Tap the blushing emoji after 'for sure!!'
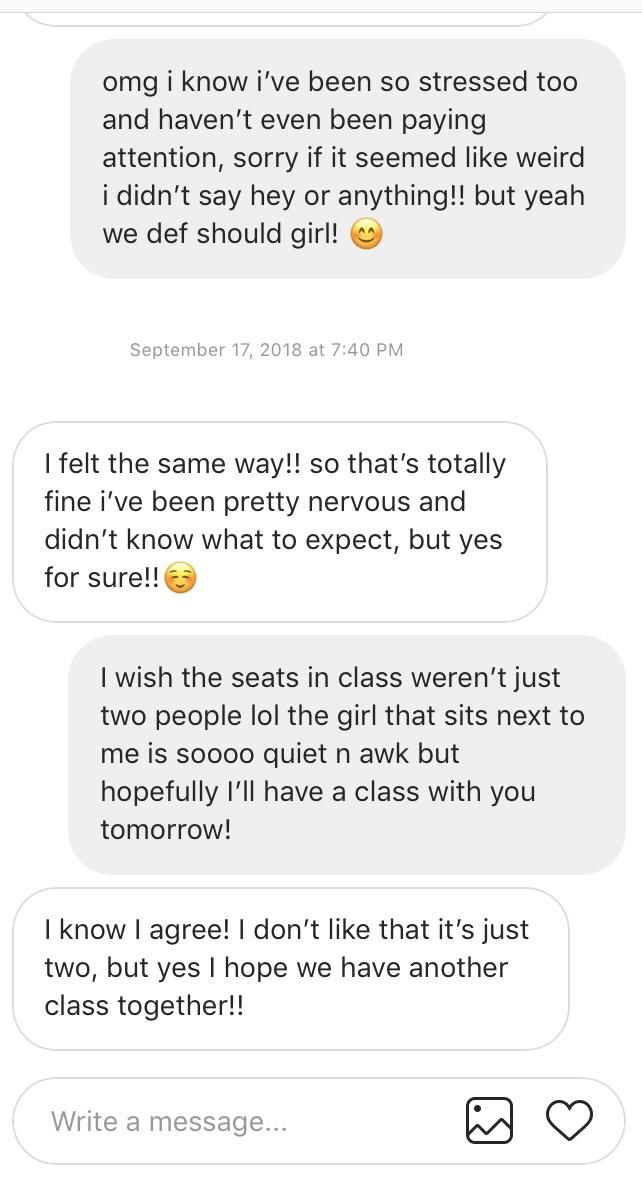Viewport: 642px width, 1181px height. tap(179, 578)
